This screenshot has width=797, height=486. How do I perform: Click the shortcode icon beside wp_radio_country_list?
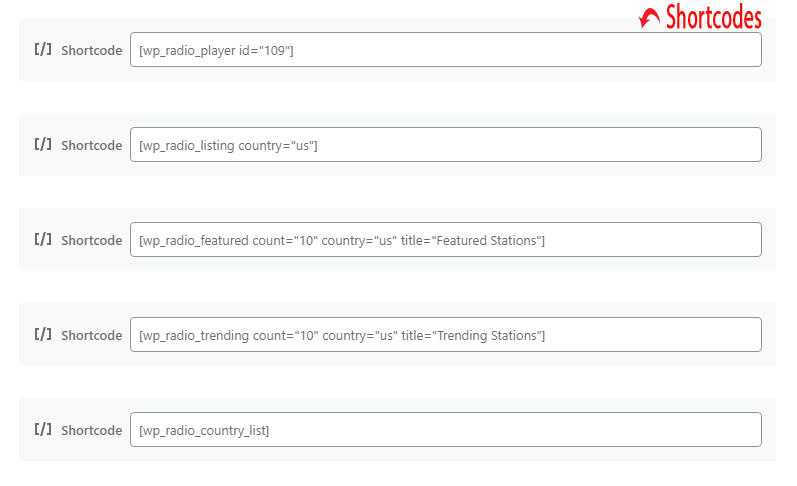[x=42, y=429]
